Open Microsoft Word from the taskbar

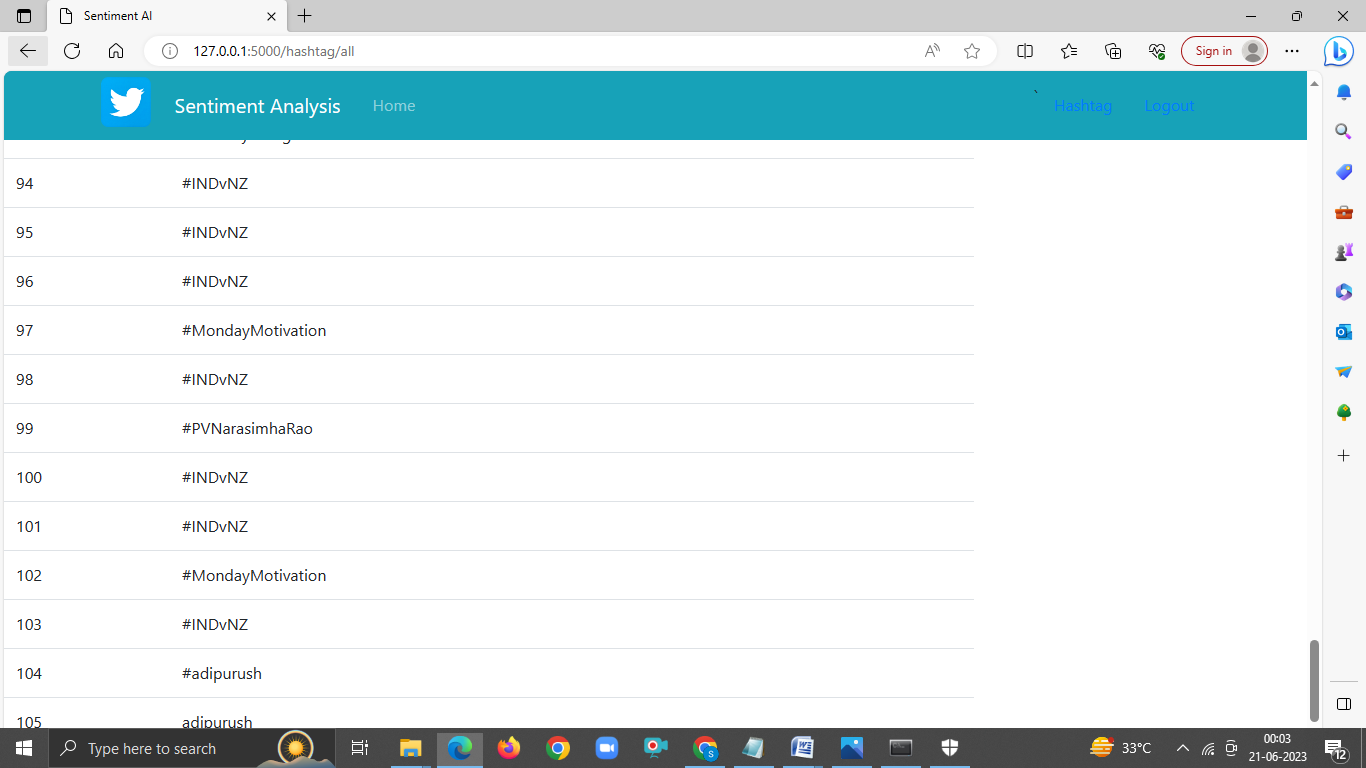pos(802,748)
